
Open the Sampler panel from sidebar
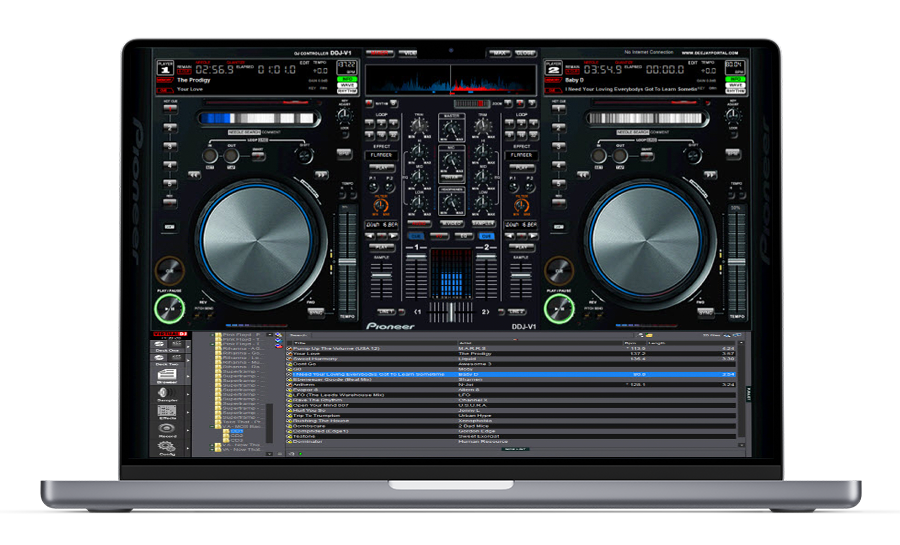[x=167, y=395]
